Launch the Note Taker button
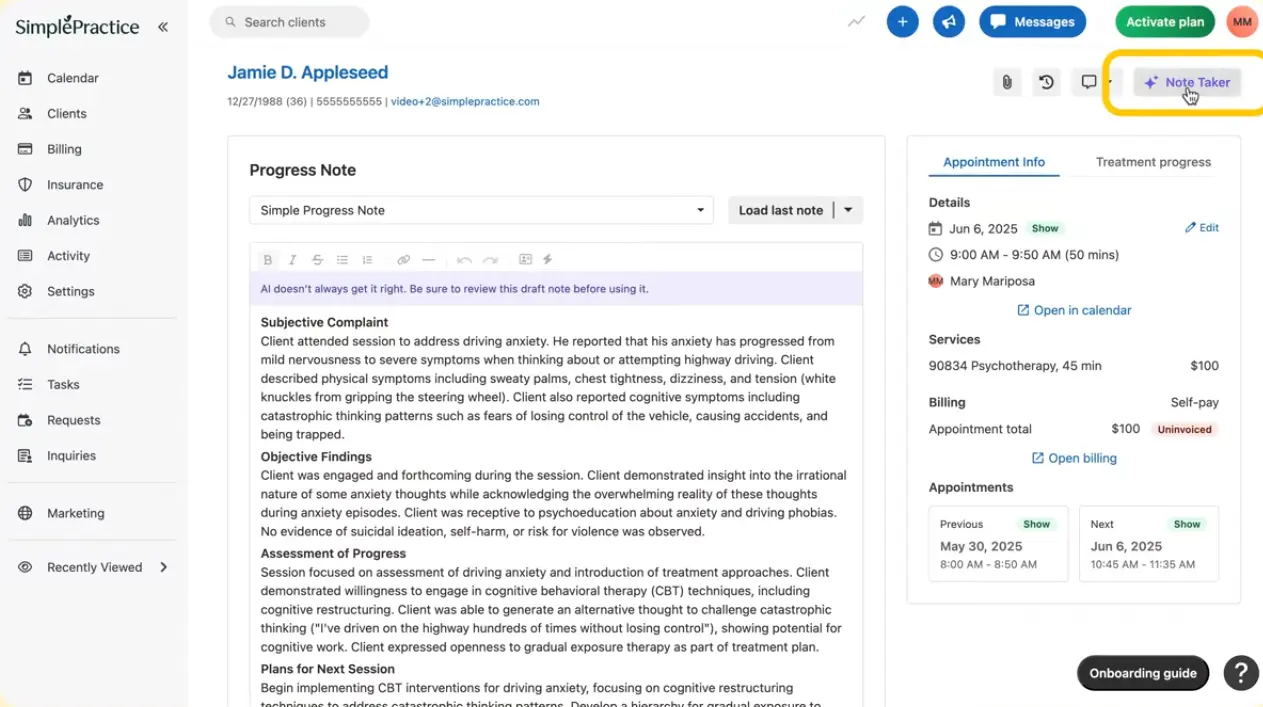Screen dimensions: 1263x707 1187,82
